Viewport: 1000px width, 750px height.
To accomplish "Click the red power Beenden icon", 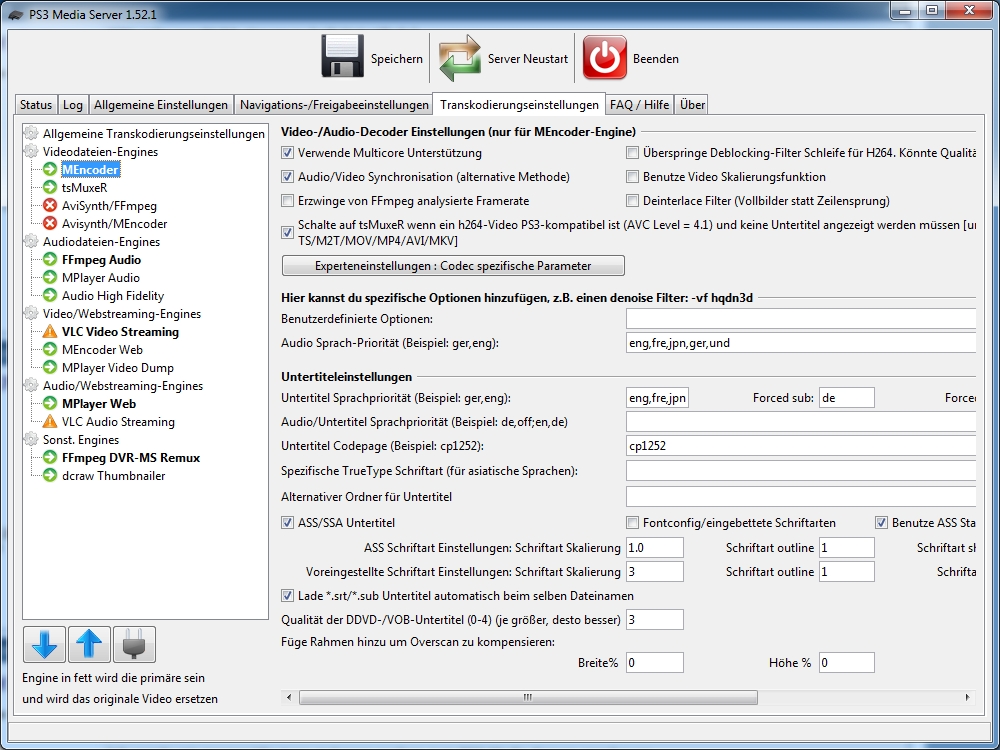I will pyautogui.click(x=605, y=57).
